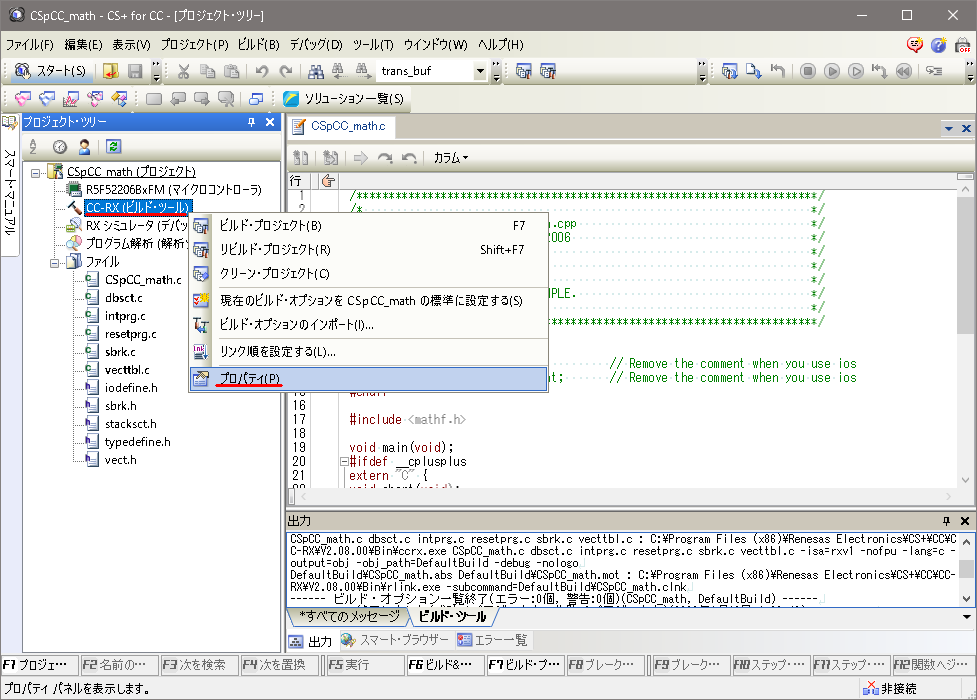Open the カラム dropdown in editor
This screenshot has width=977, height=700.
pyautogui.click(x=450, y=158)
